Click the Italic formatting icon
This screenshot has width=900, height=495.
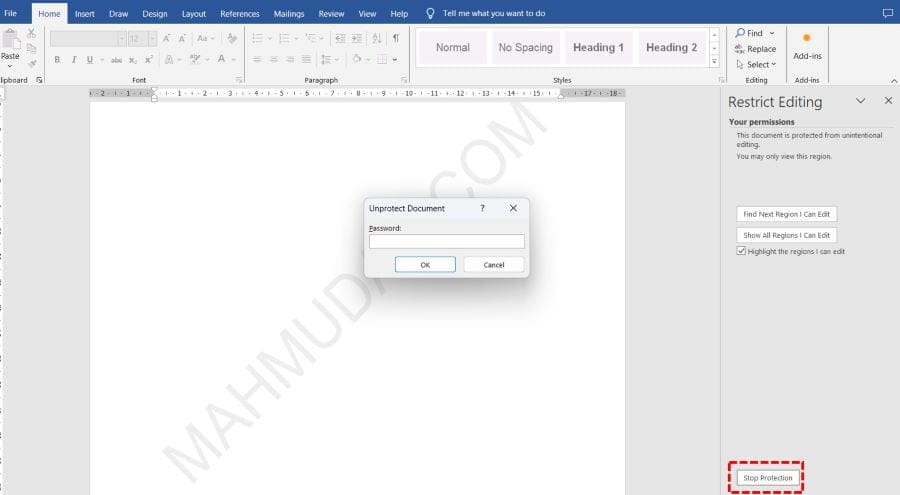click(x=73, y=60)
